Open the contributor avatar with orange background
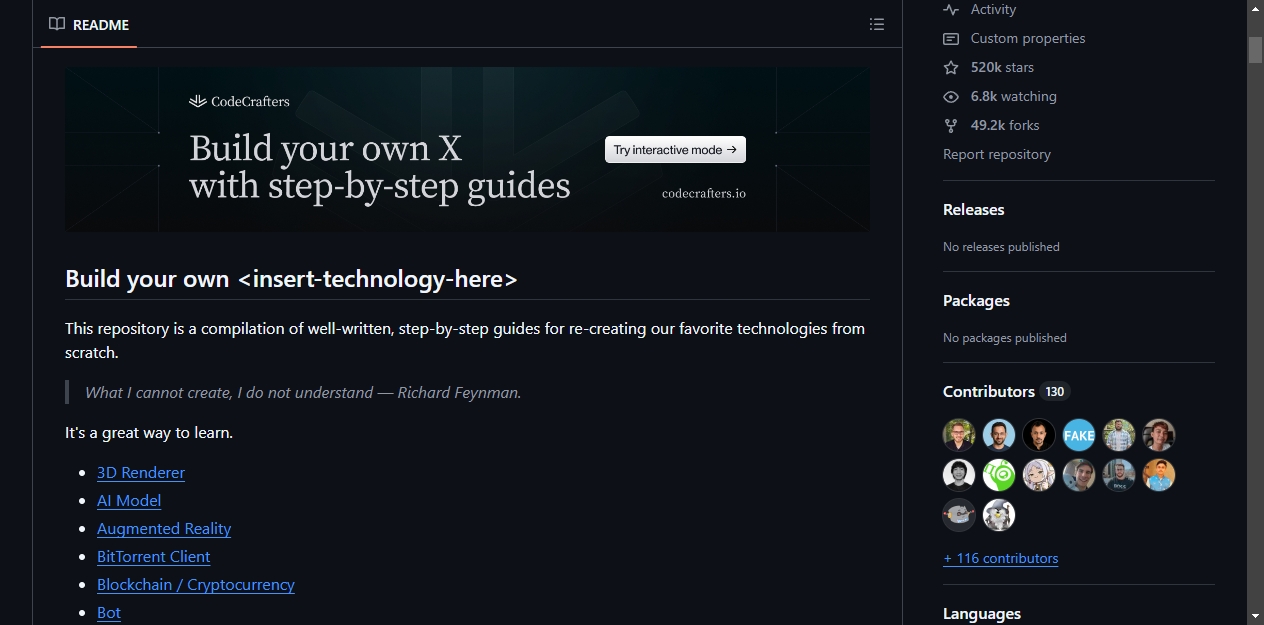Viewport: 1264px width, 625px height. pyautogui.click(x=1159, y=475)
